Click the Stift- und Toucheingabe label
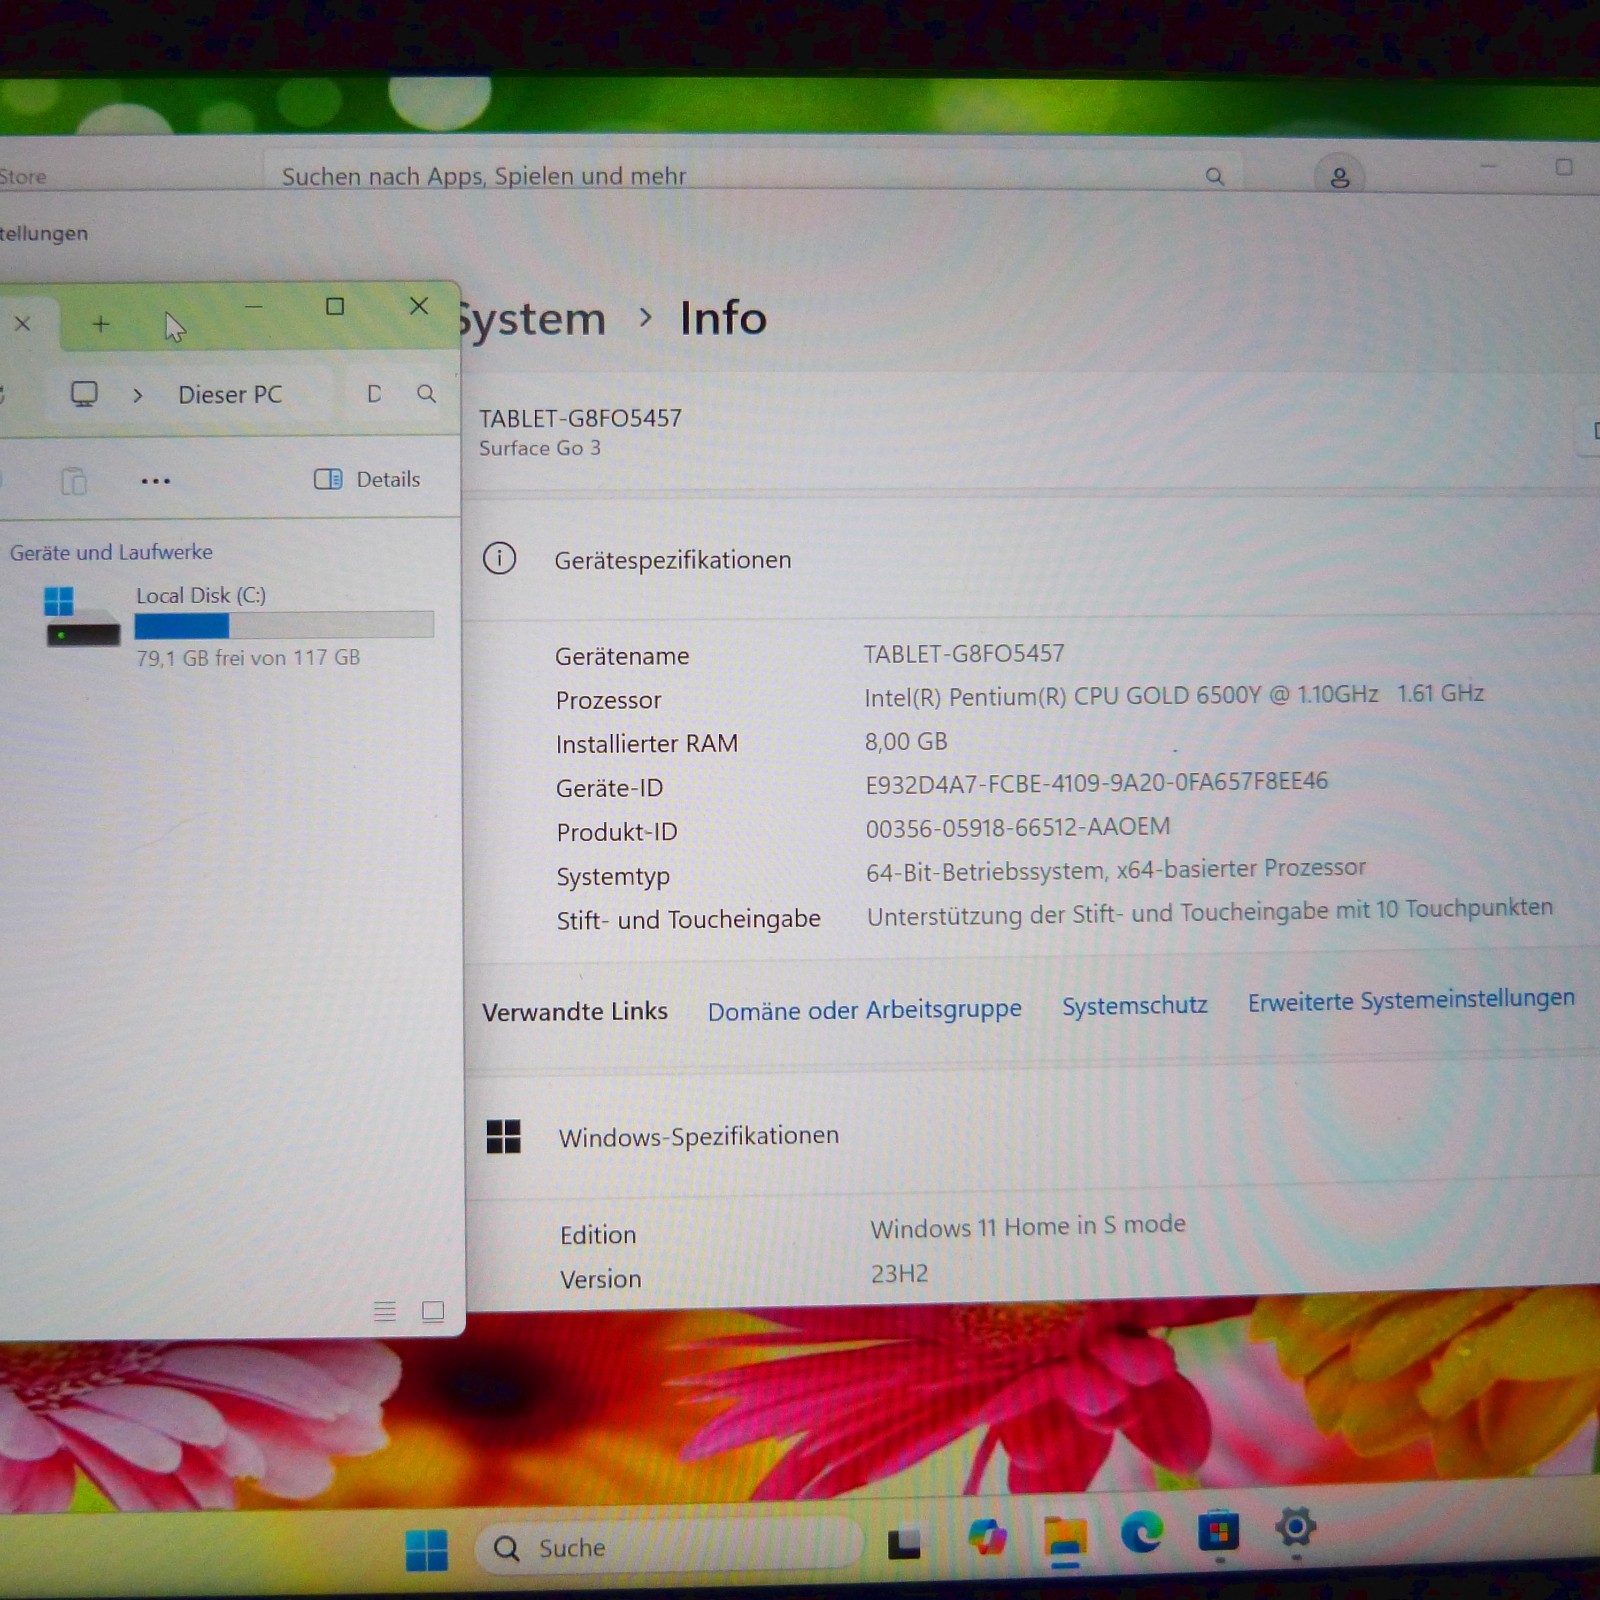Image resolution: width=1600 pixels, height=1600 pixels. pyautogui.click(x=688, y=920)
